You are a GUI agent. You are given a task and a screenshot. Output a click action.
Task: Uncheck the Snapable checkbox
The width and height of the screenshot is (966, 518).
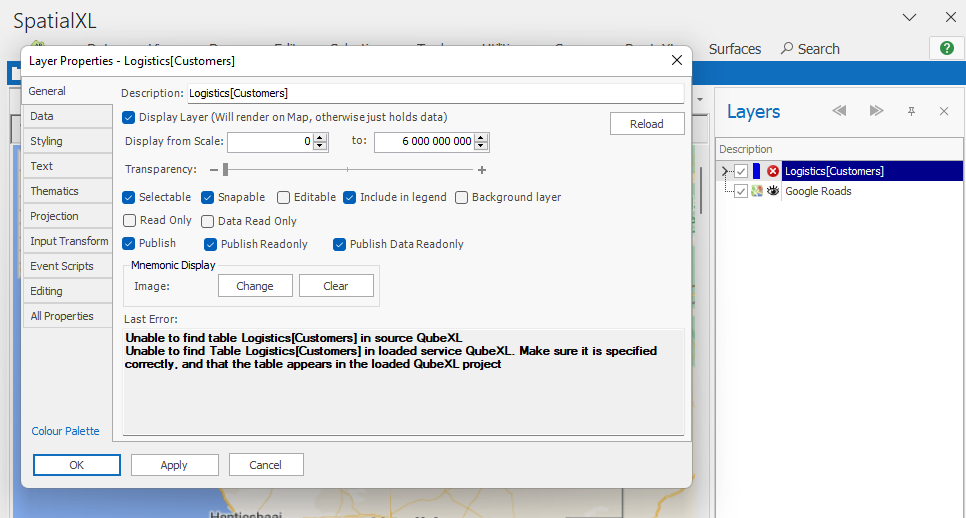208,198
